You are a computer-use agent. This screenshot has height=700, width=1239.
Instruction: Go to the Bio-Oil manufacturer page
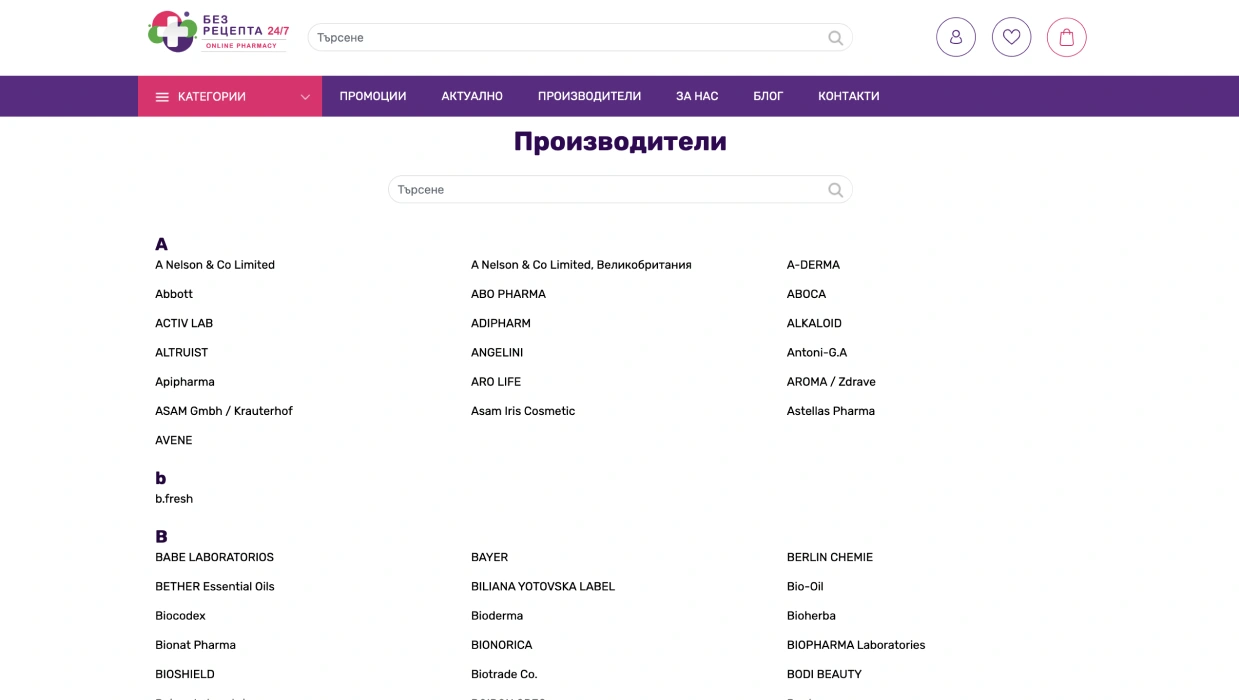click(805, 586)
